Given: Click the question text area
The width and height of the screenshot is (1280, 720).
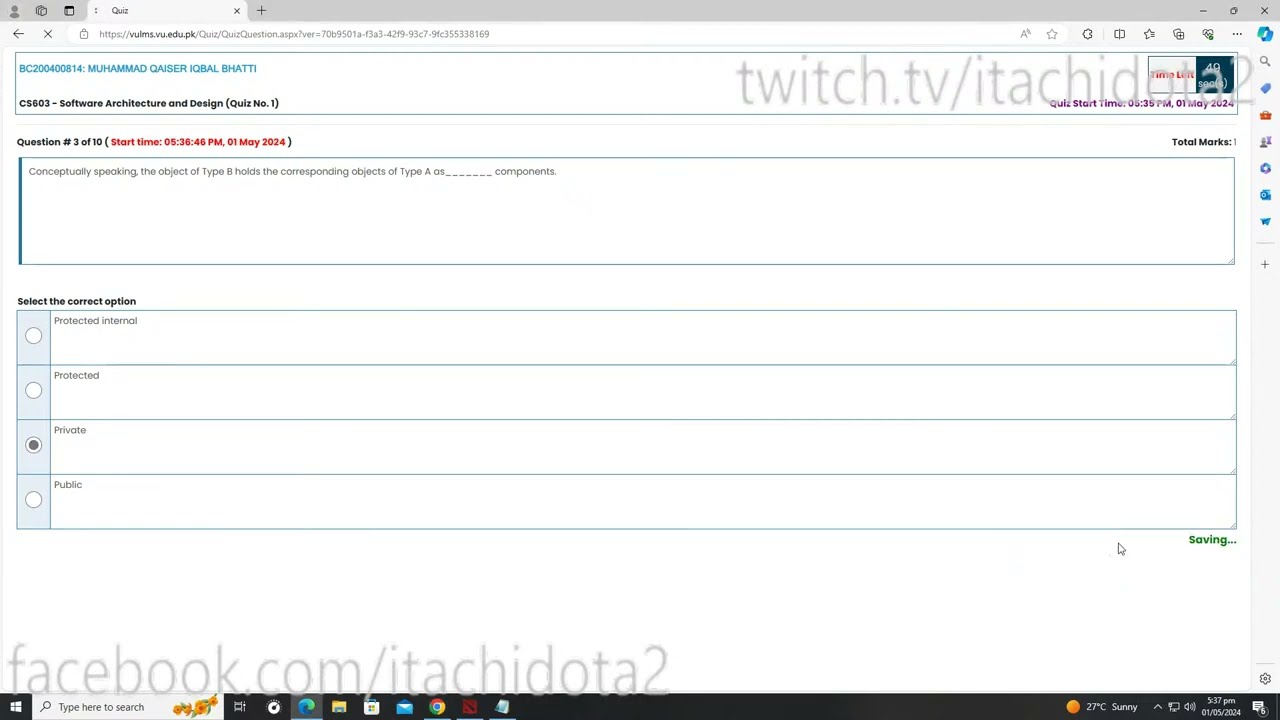Looking at the screenshot, I should [x=626, y=211].
